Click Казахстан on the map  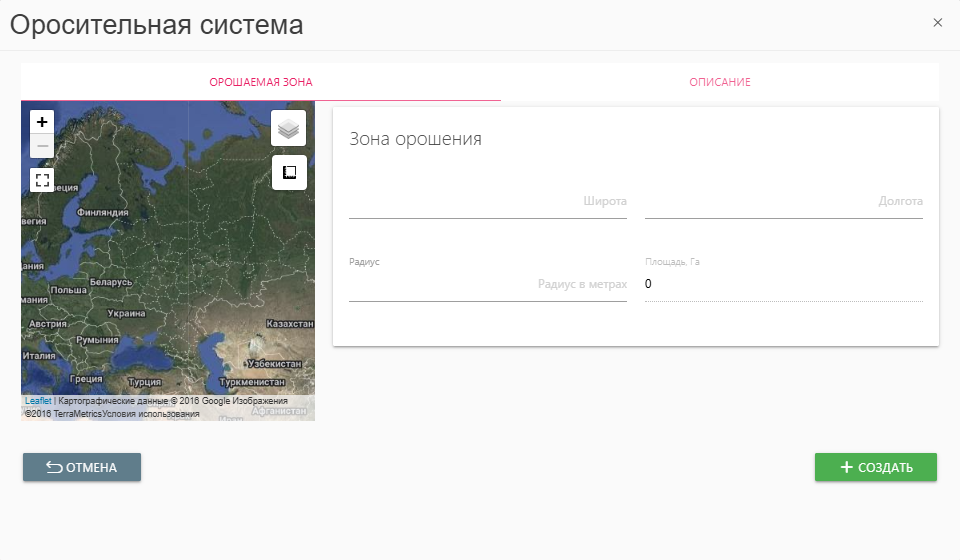291,325
